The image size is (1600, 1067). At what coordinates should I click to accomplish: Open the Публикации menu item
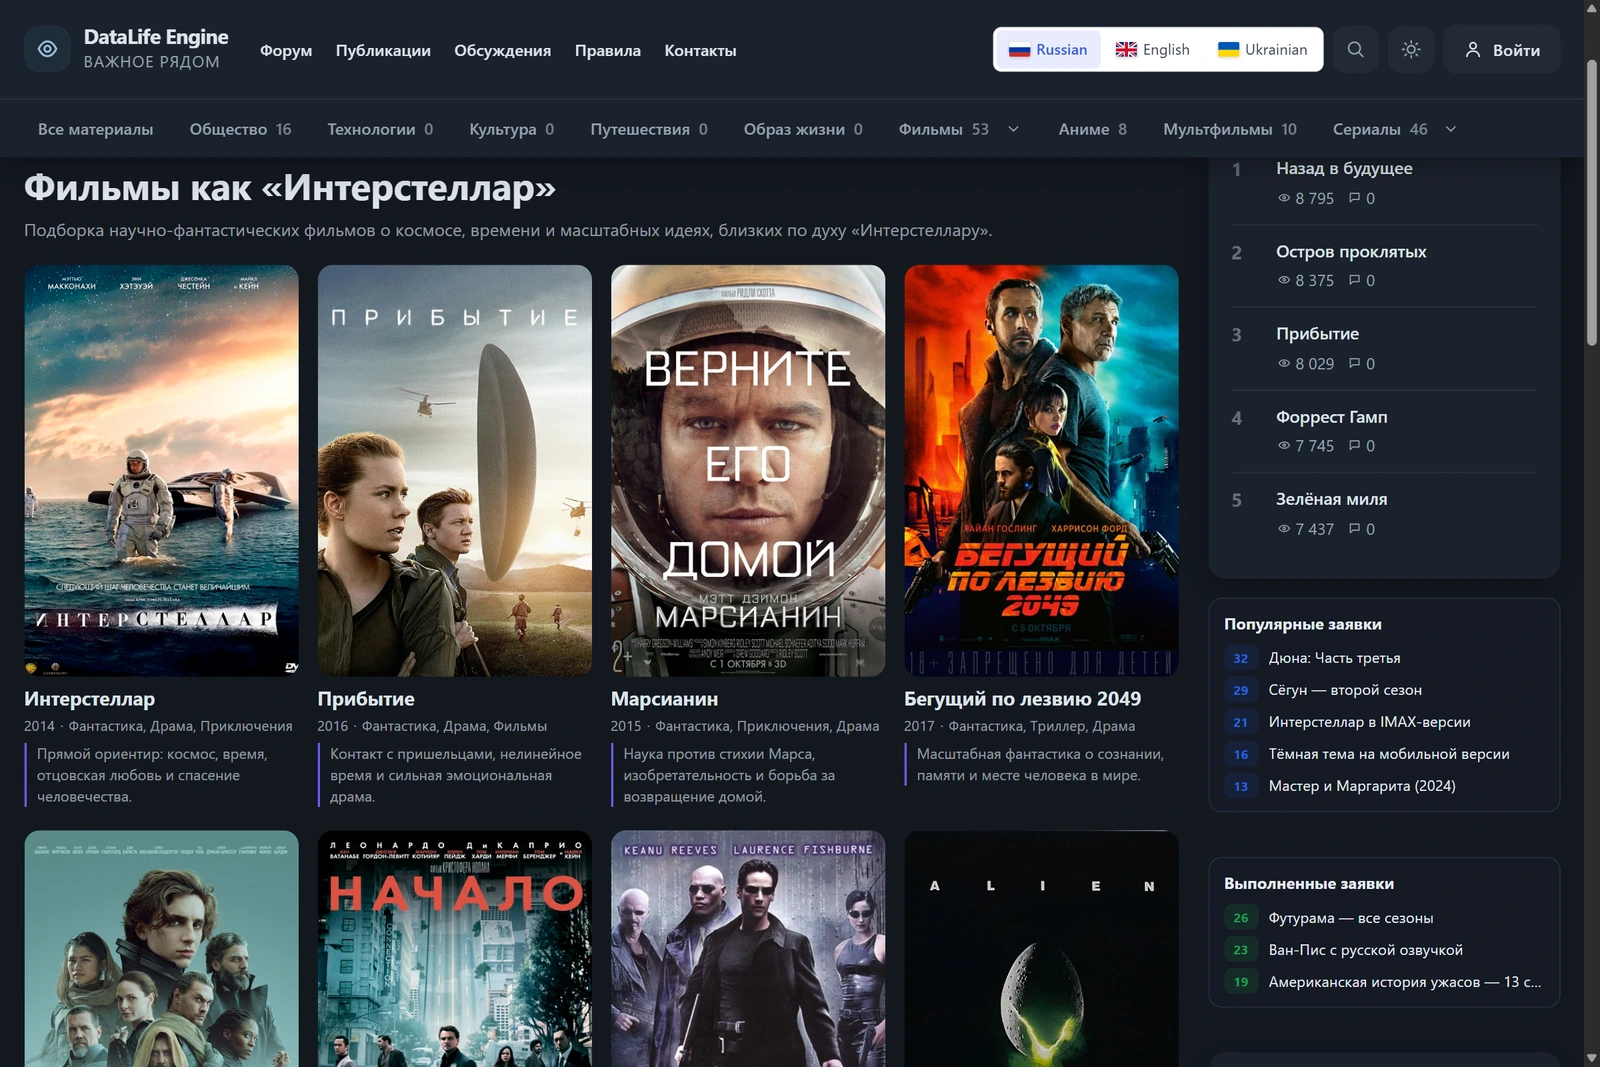[x=383, y=50]
